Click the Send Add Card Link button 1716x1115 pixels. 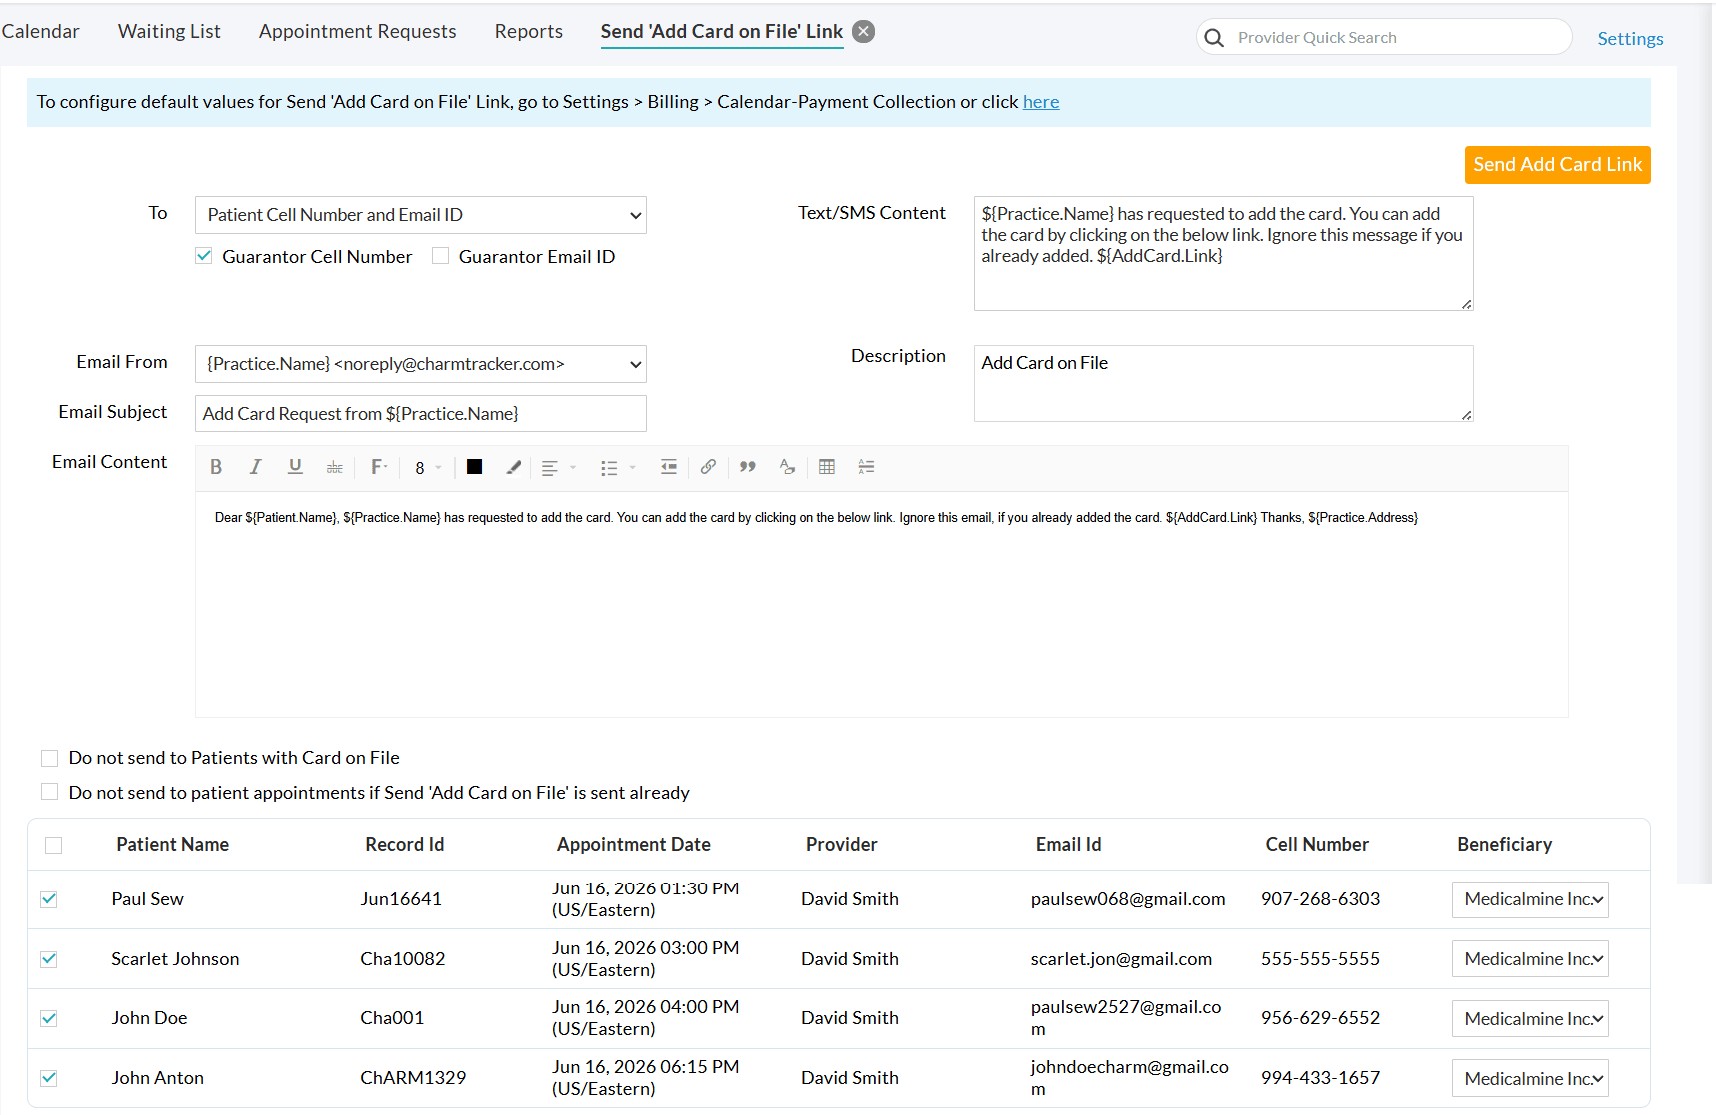[1557, 165]
